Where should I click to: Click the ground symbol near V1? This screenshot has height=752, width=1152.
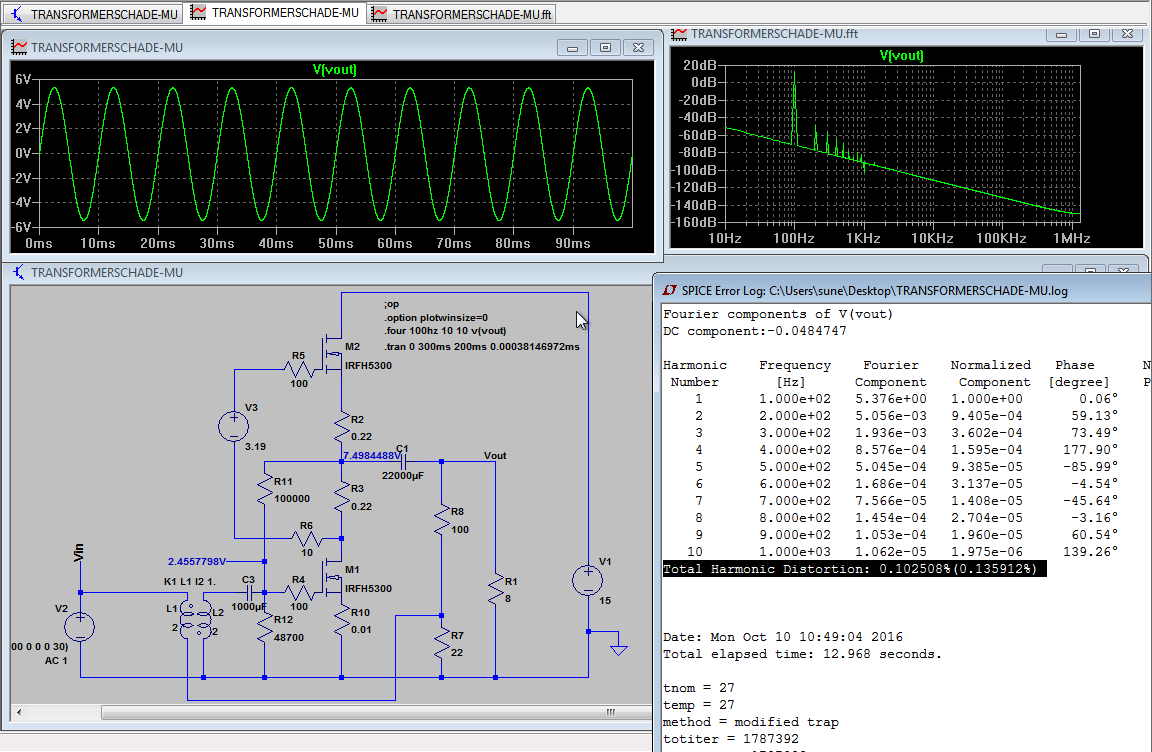(x=619, y=648)
